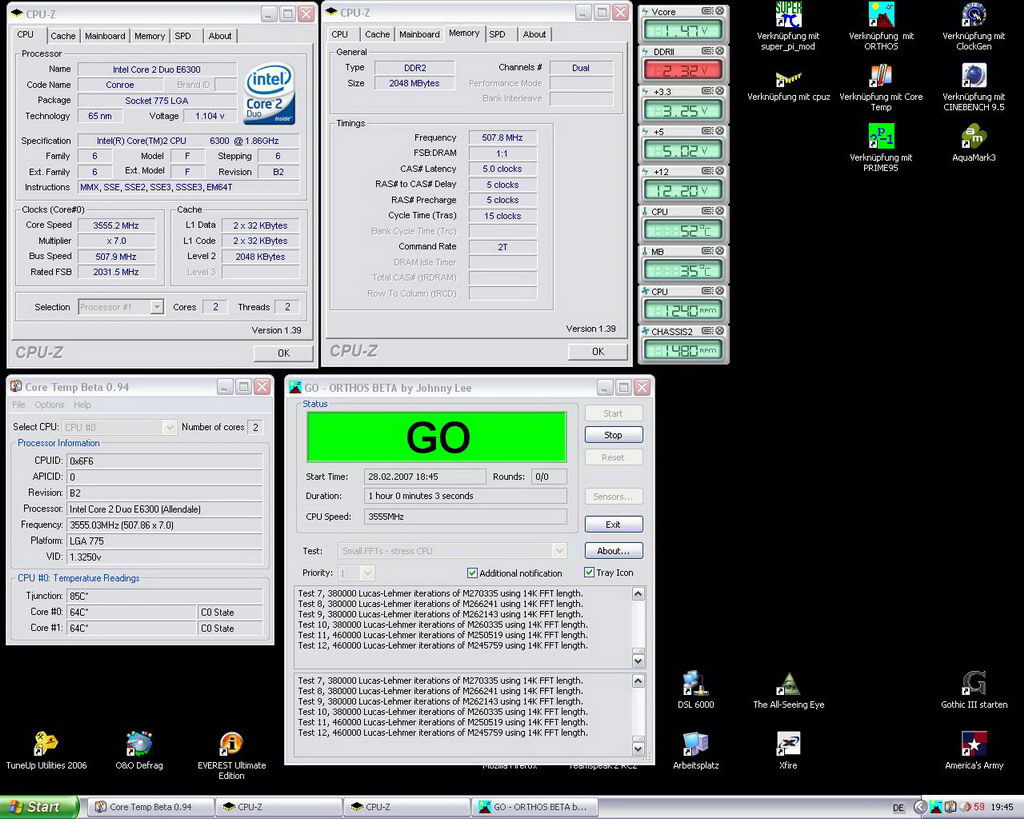Click the Tjunction 85C field

tap(165, 596)
